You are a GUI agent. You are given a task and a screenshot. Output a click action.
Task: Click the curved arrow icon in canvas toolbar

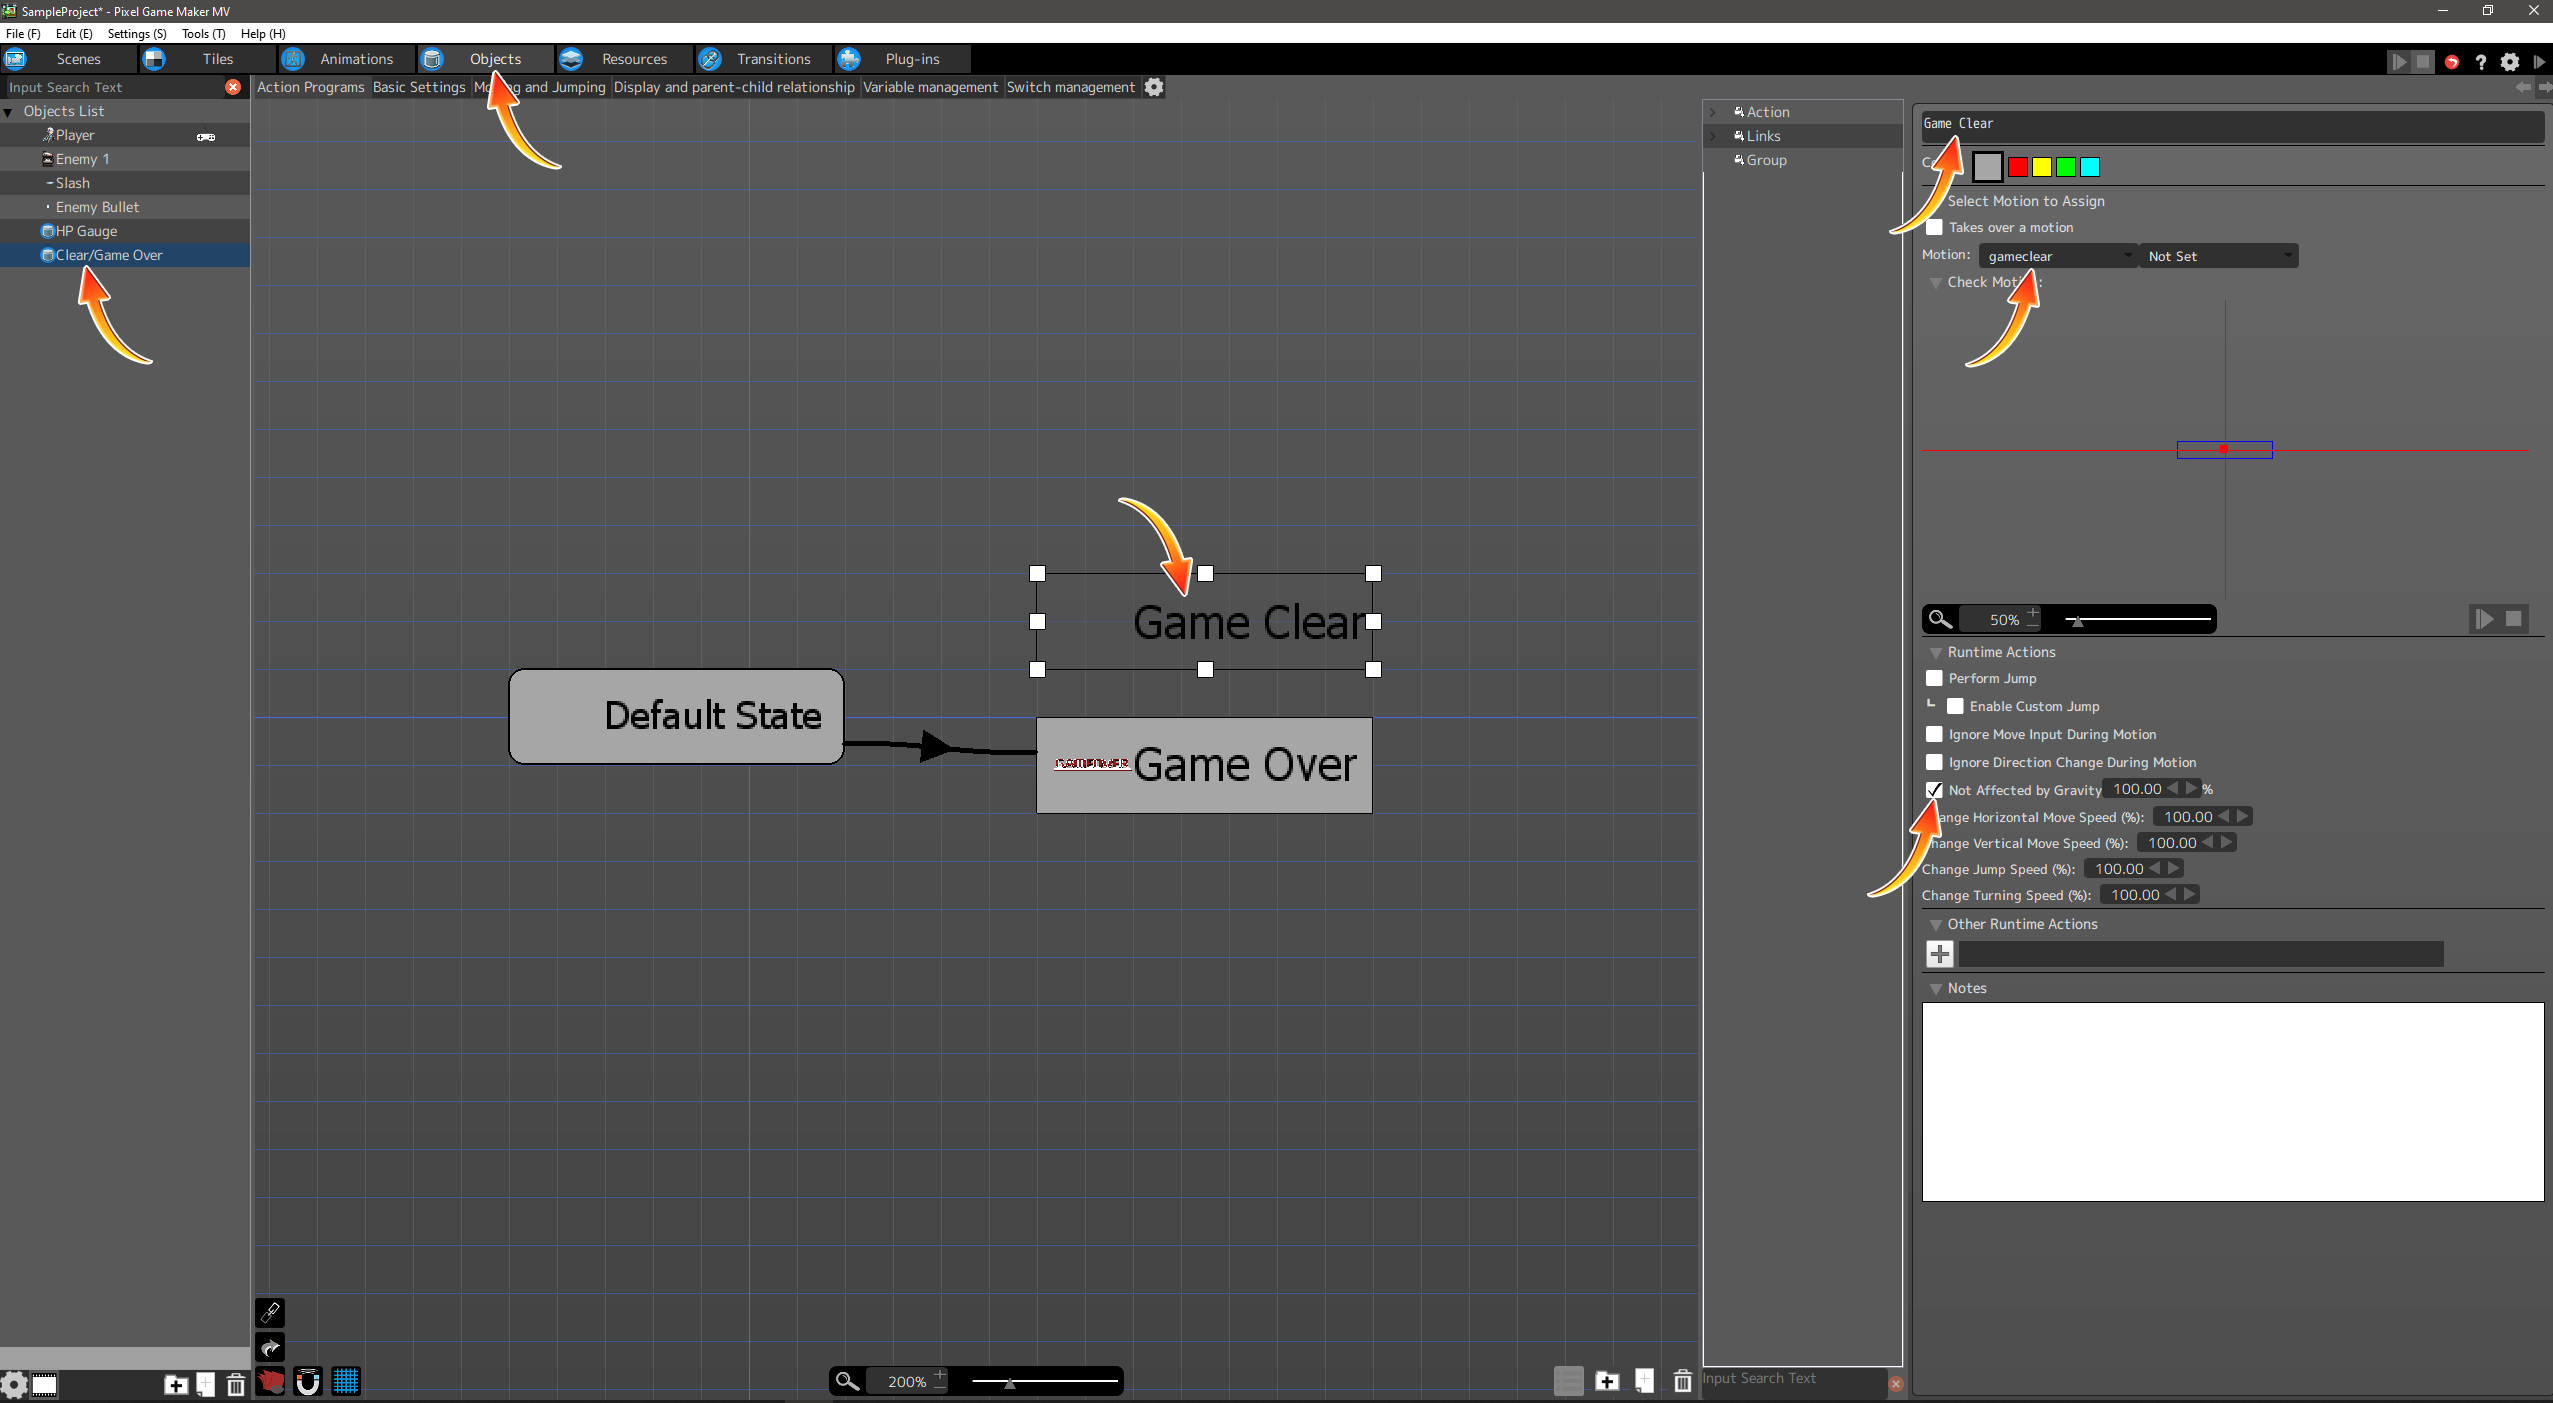270,1347
